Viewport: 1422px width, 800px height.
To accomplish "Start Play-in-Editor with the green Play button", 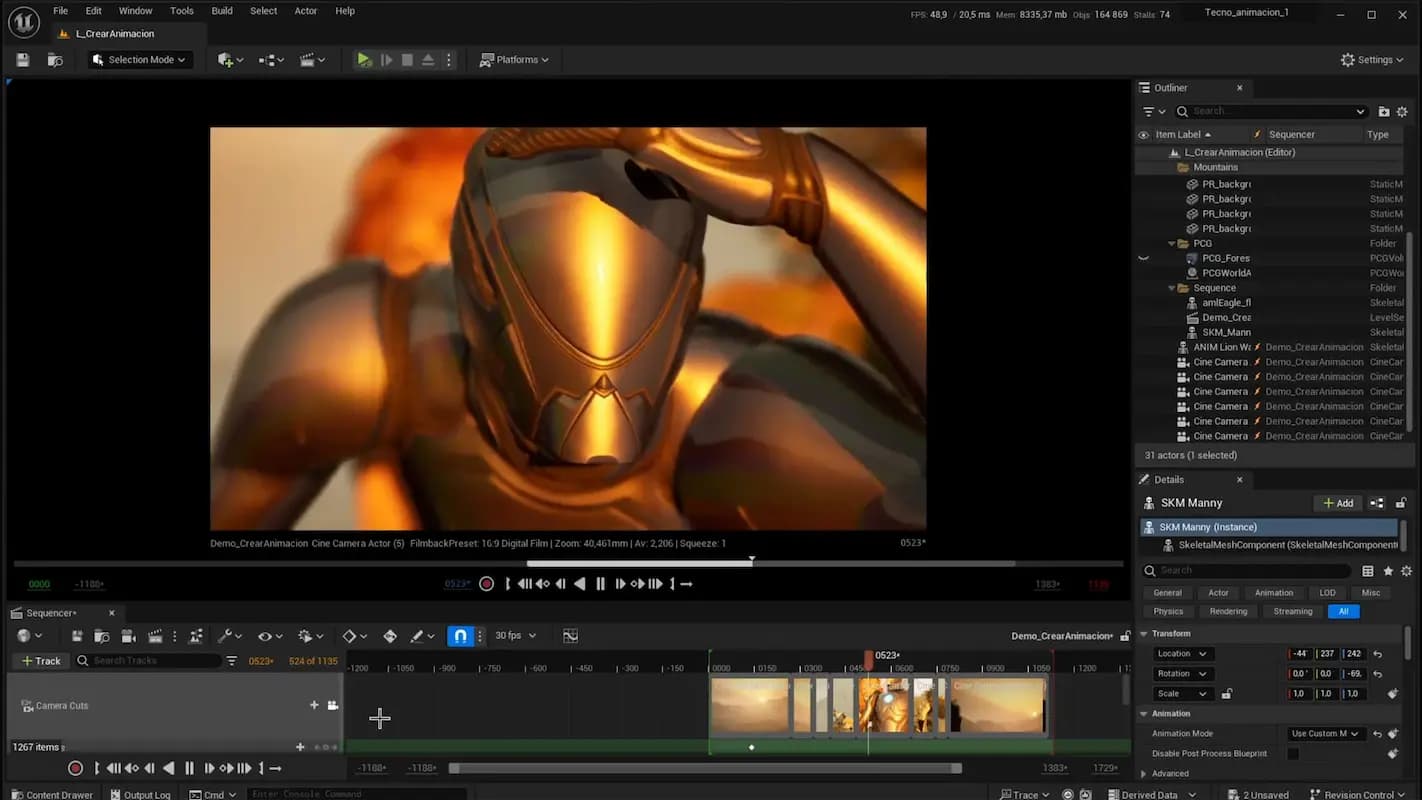I will tap(364, 60).
